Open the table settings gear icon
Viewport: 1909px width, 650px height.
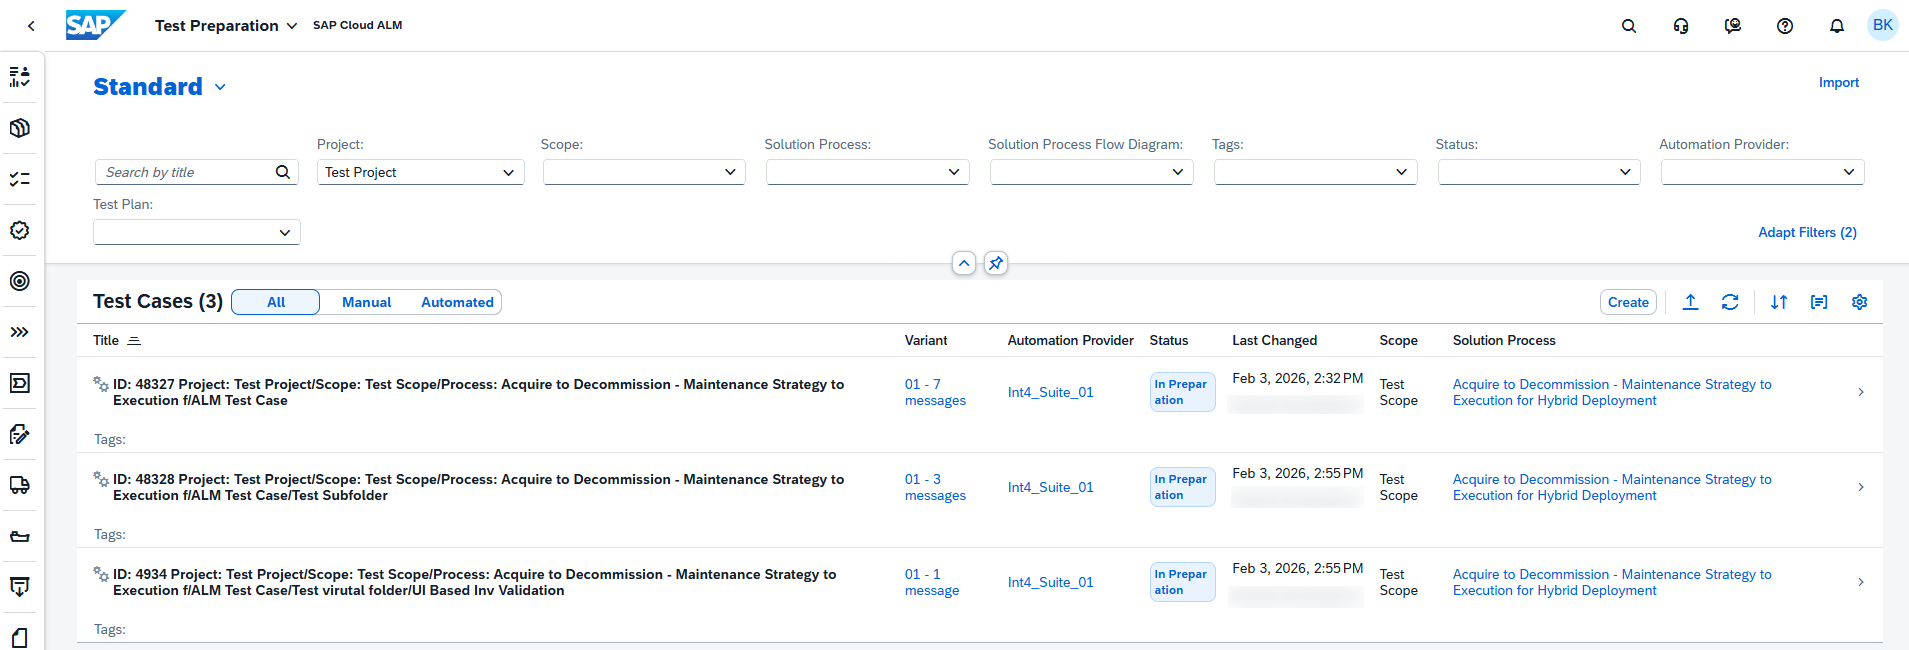(x=1859, y=302)
